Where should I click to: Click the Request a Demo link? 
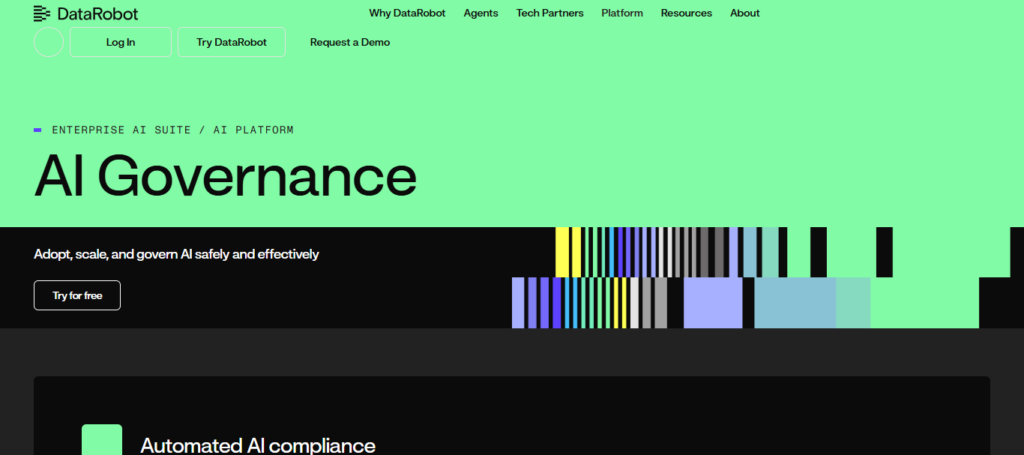coord(350,42)
